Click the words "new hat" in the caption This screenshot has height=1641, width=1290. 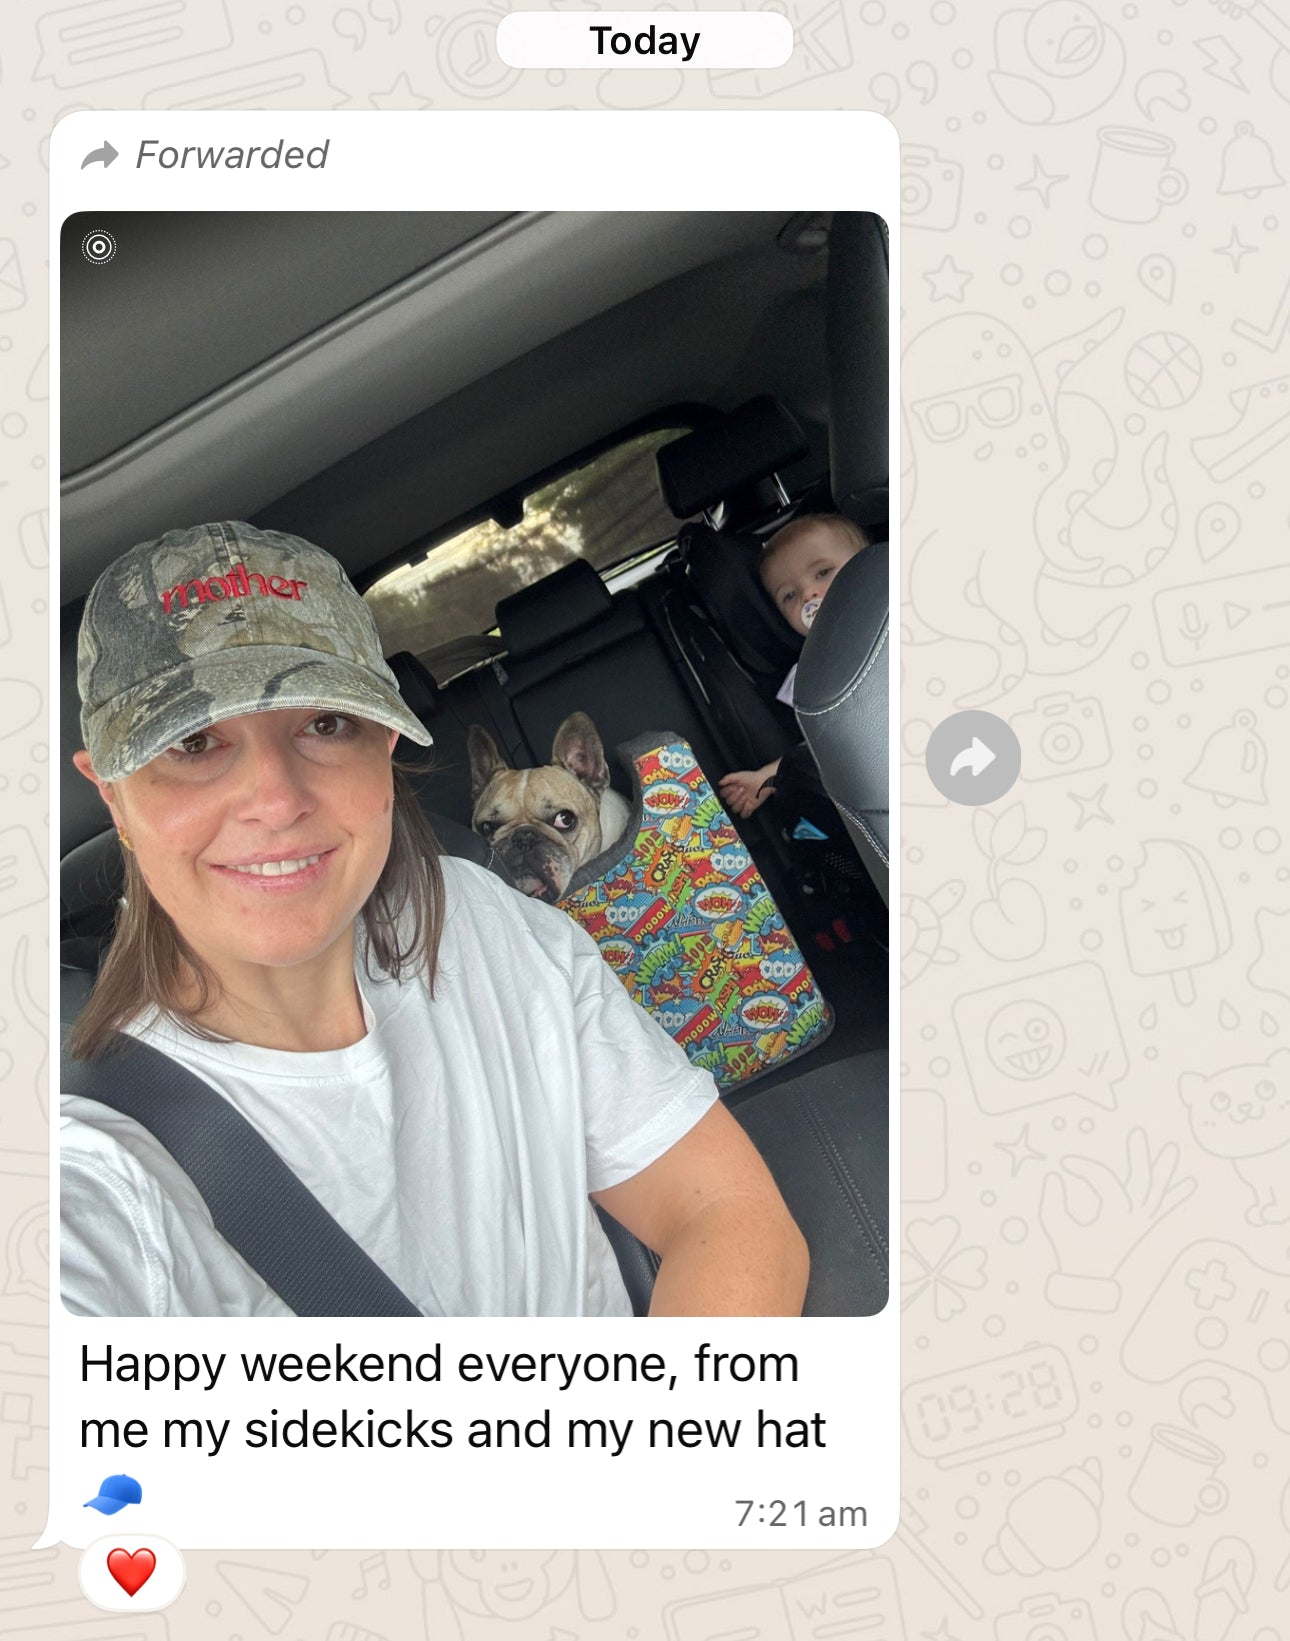coord(736,1430)
